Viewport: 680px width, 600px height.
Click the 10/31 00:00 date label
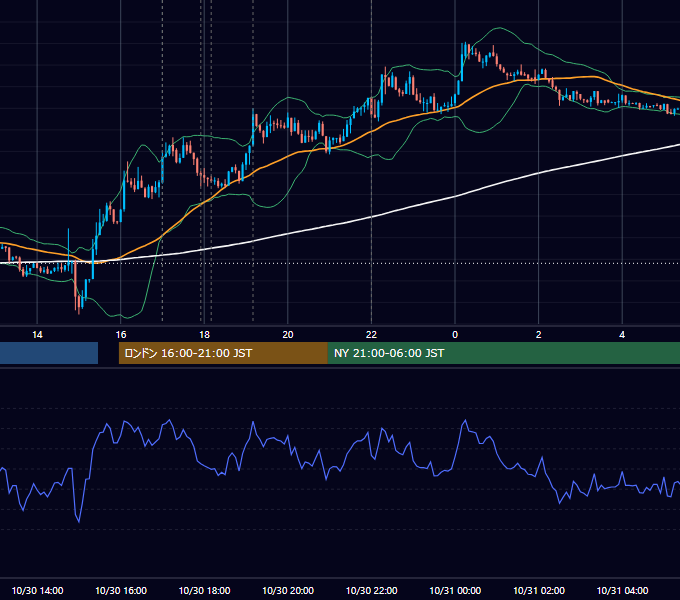point(455,590)
